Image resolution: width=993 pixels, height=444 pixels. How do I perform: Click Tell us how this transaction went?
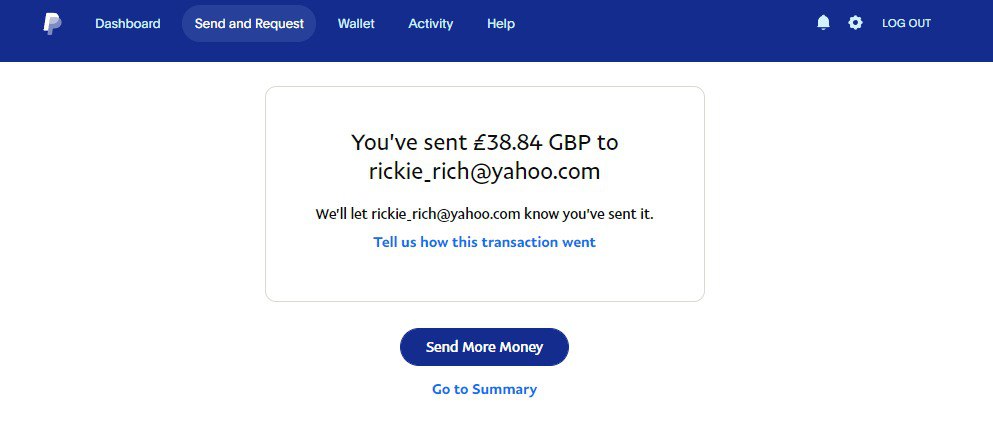484,242
